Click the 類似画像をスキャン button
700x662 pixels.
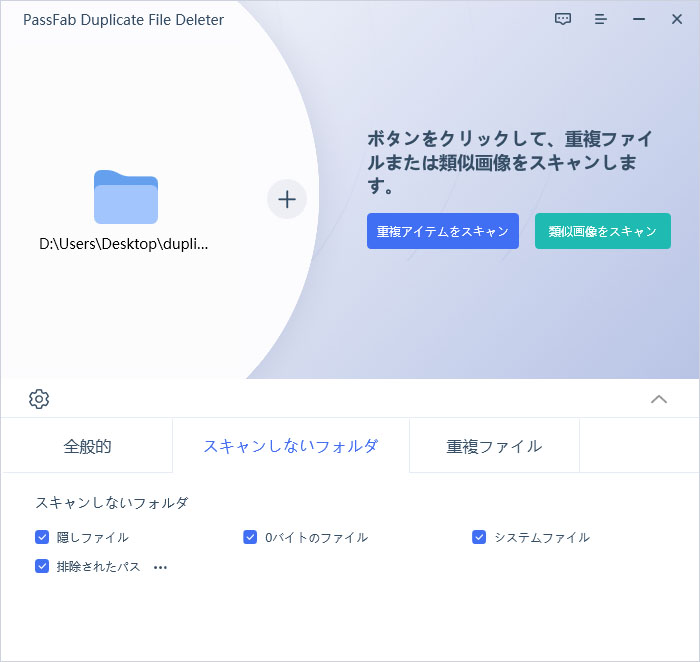click(603, 231)
